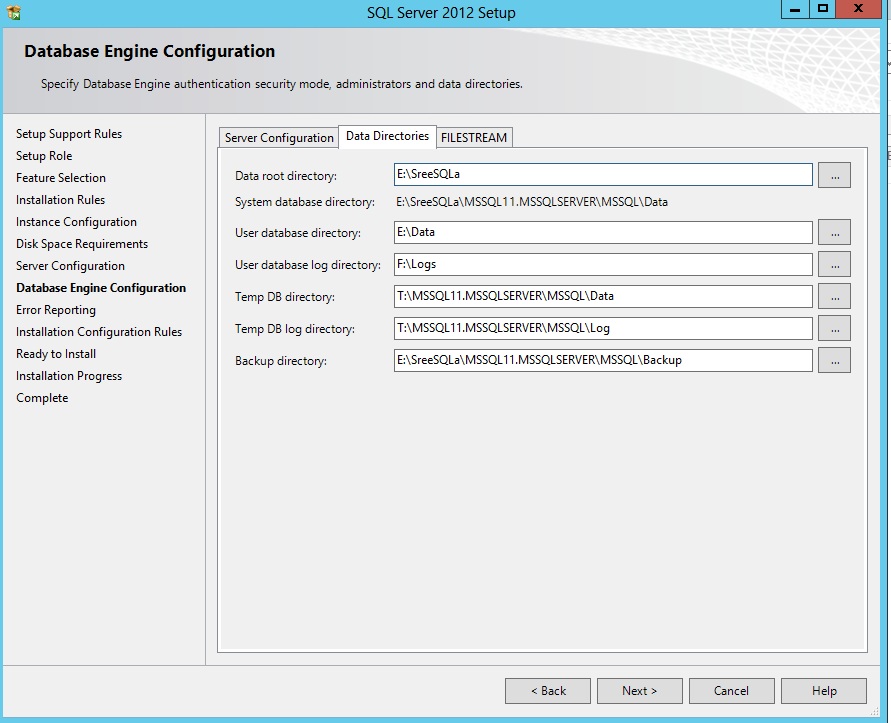
Task: Cancel the SQL Server setup
Action: click(731, 690)
